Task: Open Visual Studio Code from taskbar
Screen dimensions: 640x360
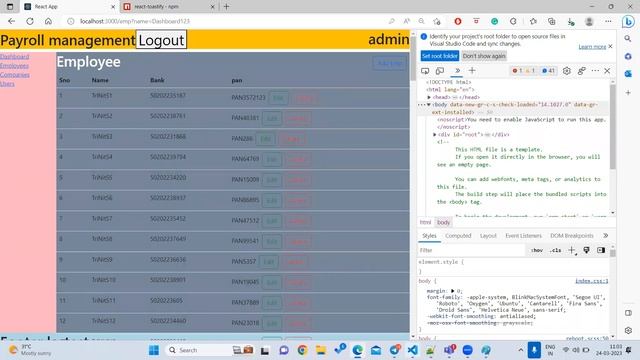Action: pos(413,350)
